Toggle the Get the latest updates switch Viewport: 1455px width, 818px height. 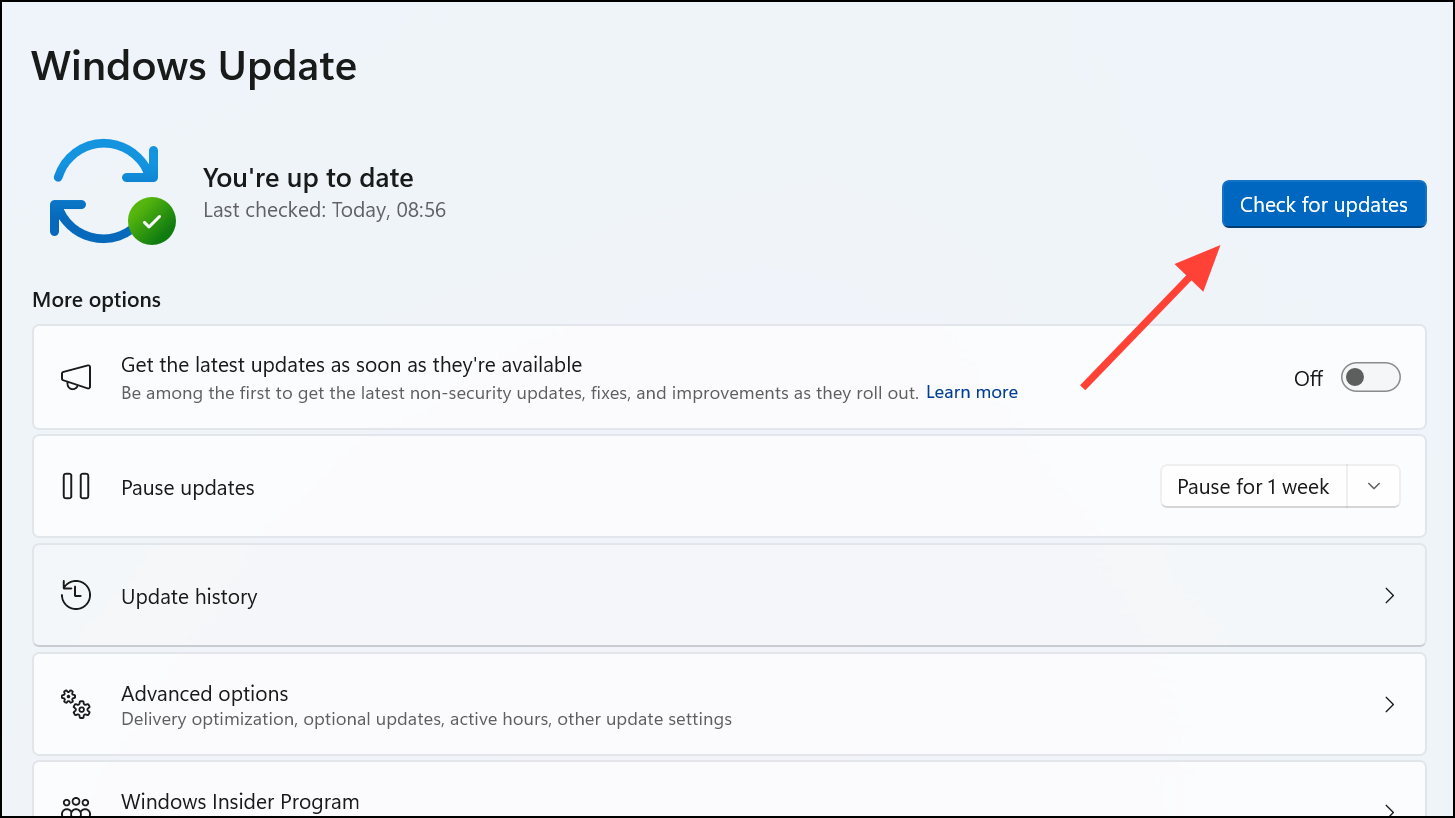1370,377
